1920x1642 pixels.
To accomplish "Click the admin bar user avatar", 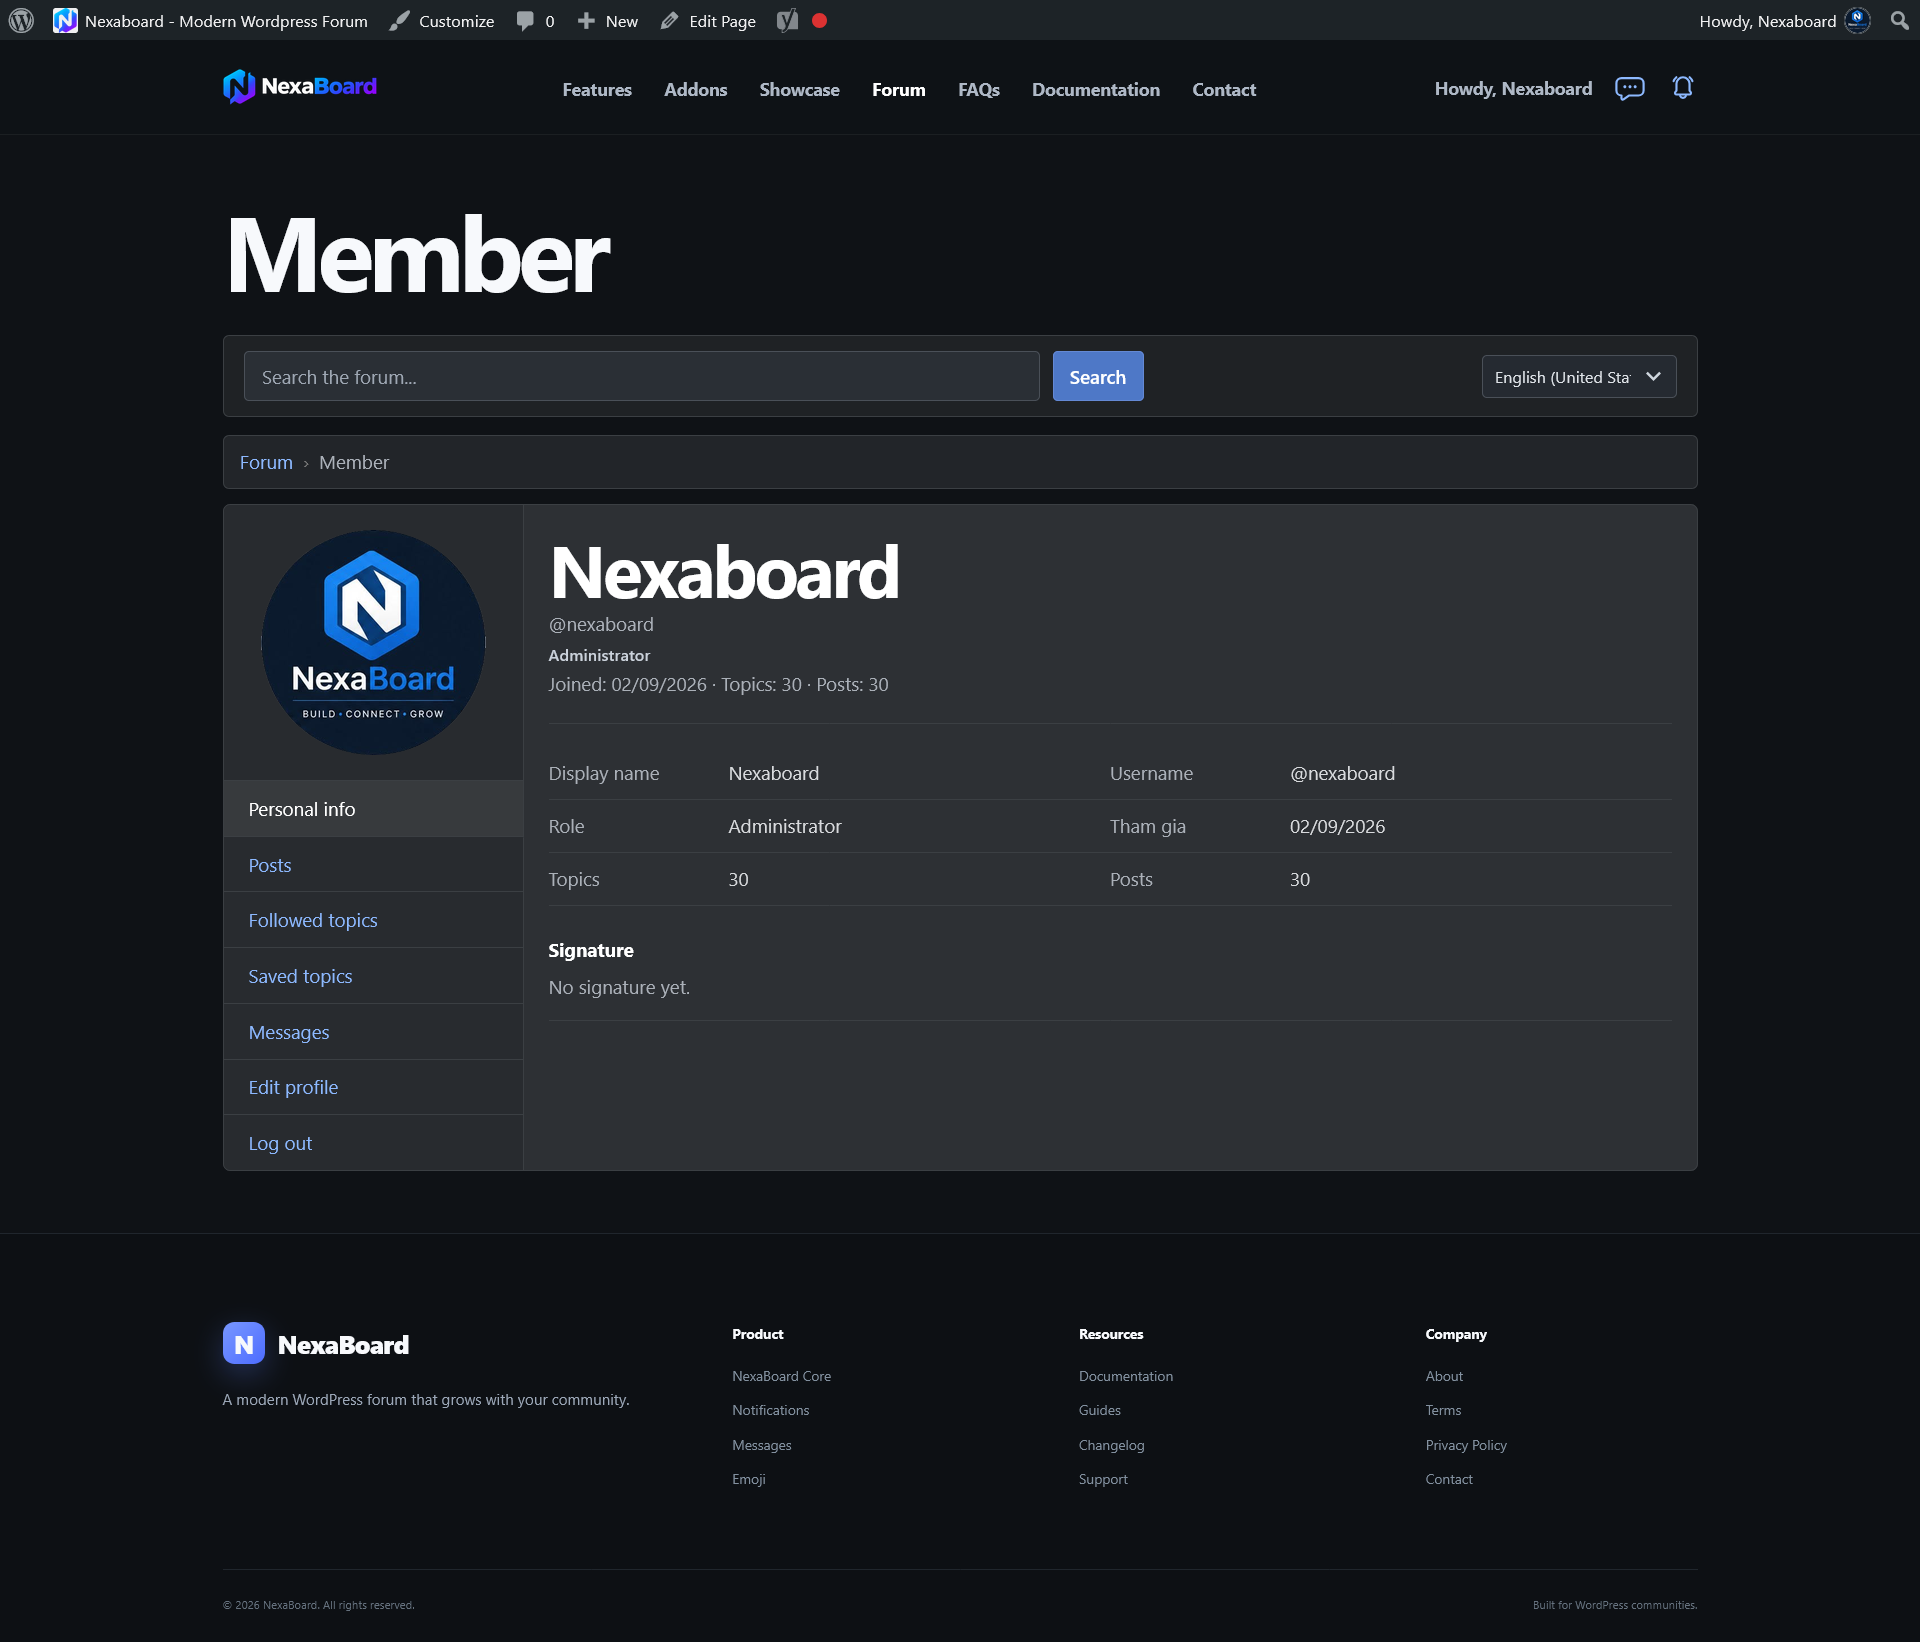I will click(1857, 20).
